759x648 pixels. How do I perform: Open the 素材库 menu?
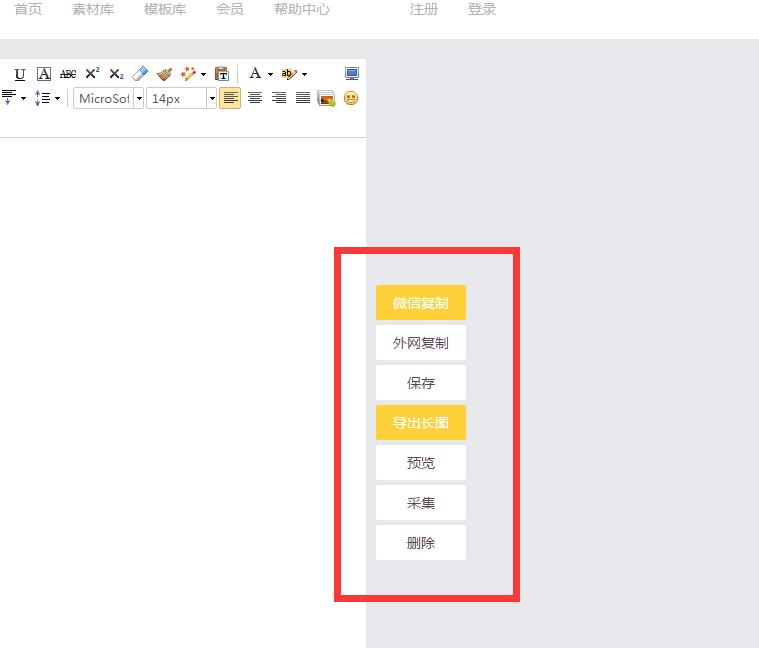[93, 9]
